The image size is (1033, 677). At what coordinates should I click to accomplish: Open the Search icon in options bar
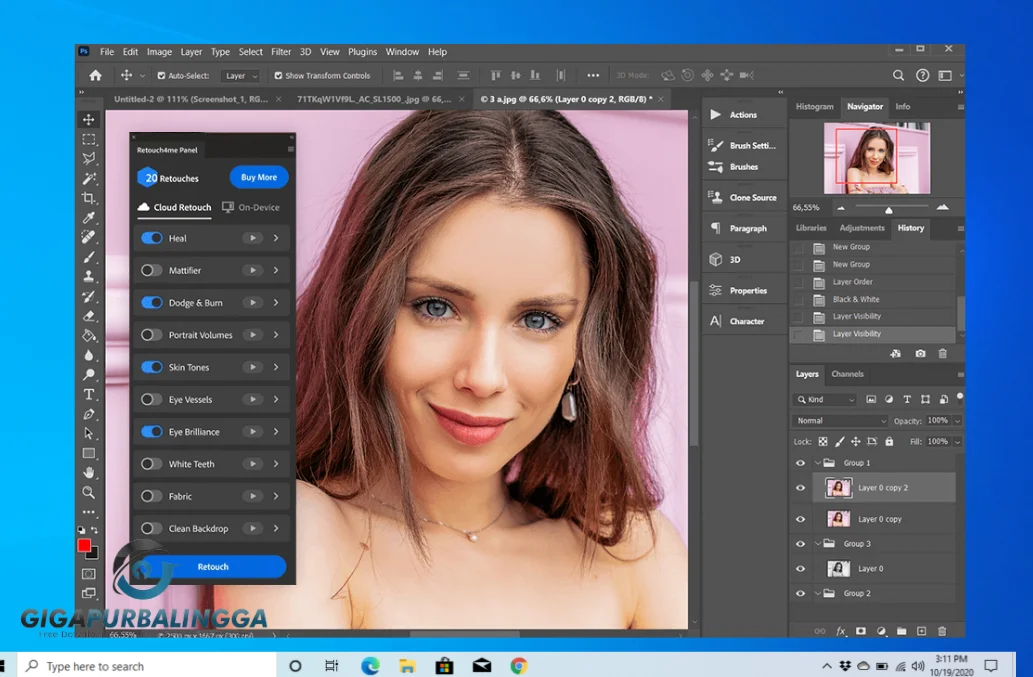pos(898,75)
